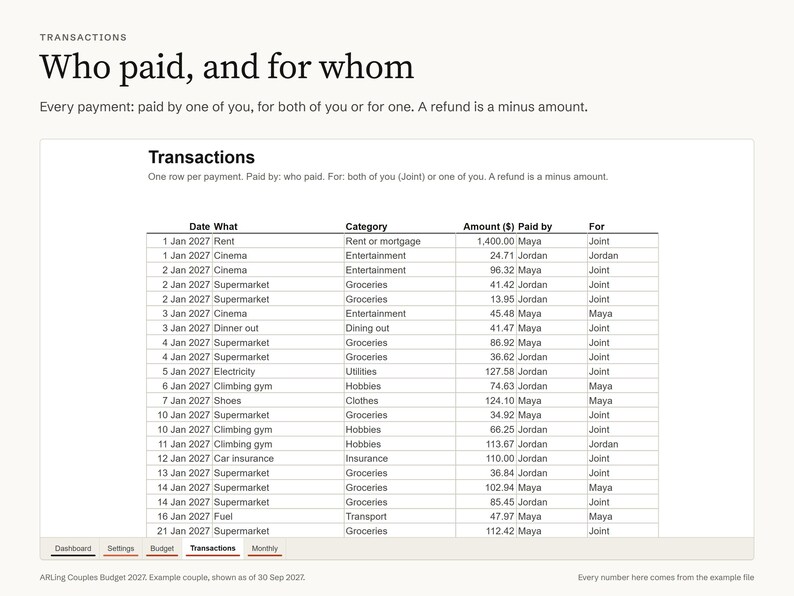Viewport: 794px width, 596px height.
Task: Select the 7 Jan 2027 date cell
Action: 179,401
